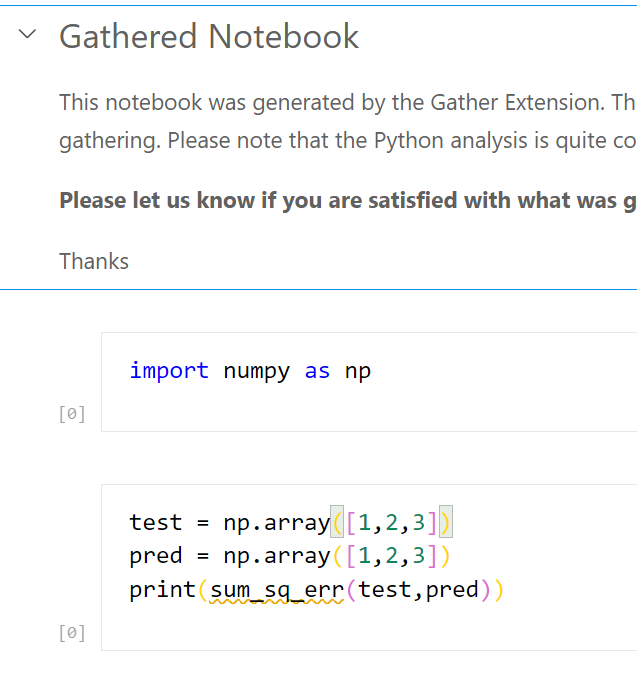This screenshot has width=637, height=680.
Task: Place cursor in 'test = np.array' line
Action: [x=291, y=522]
